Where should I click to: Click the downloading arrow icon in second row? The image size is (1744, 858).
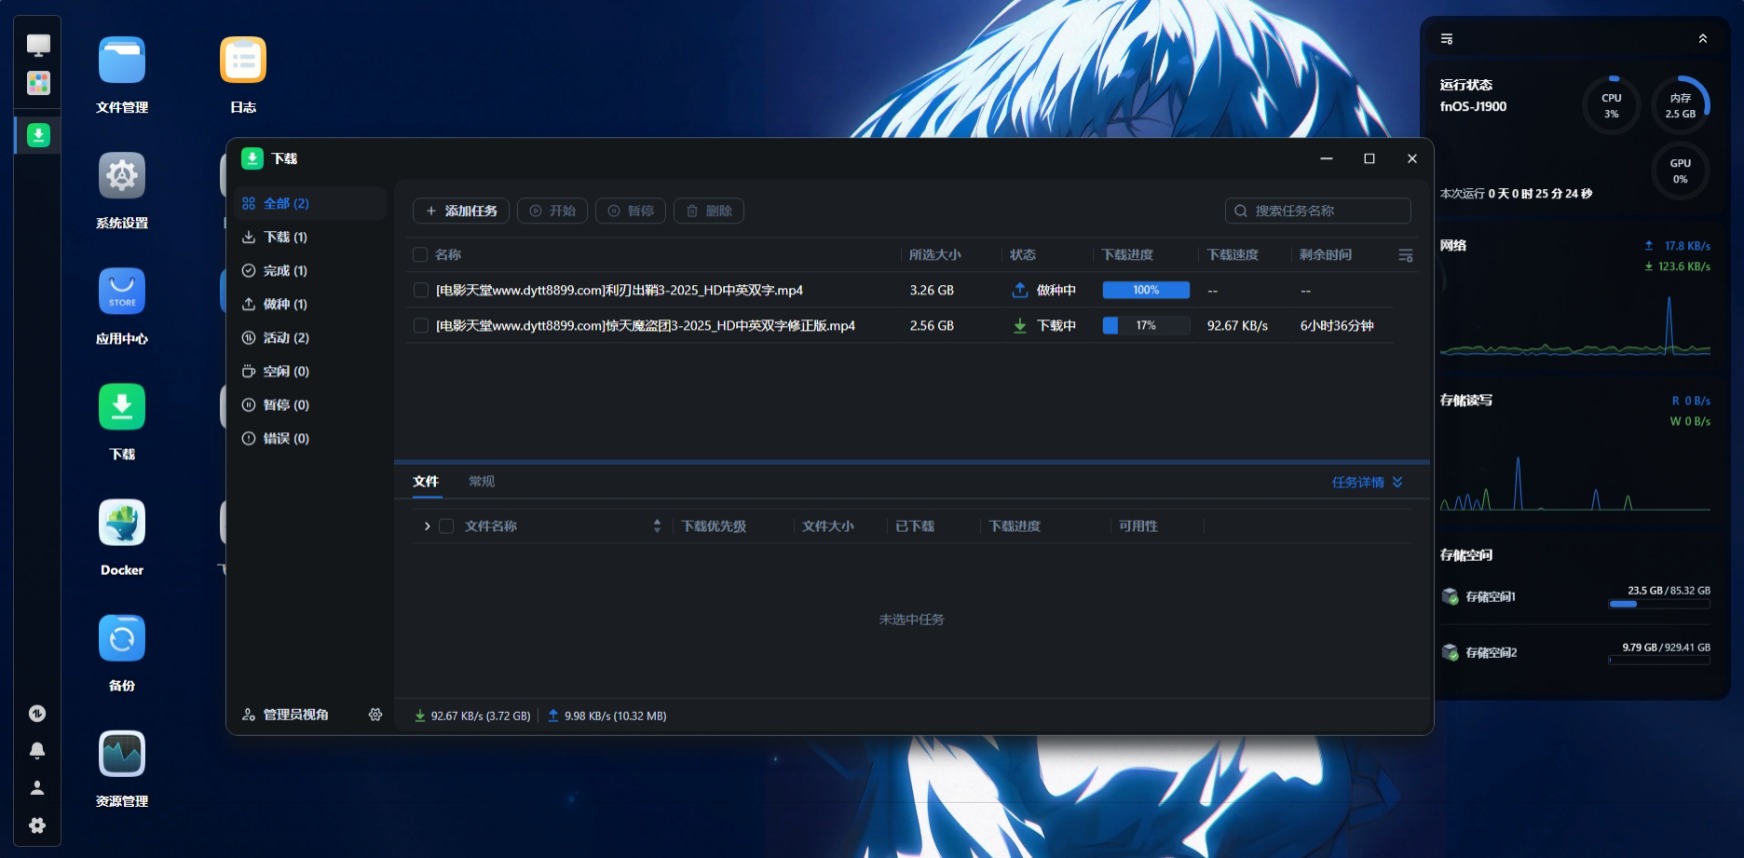click(x=1020, y=326)
